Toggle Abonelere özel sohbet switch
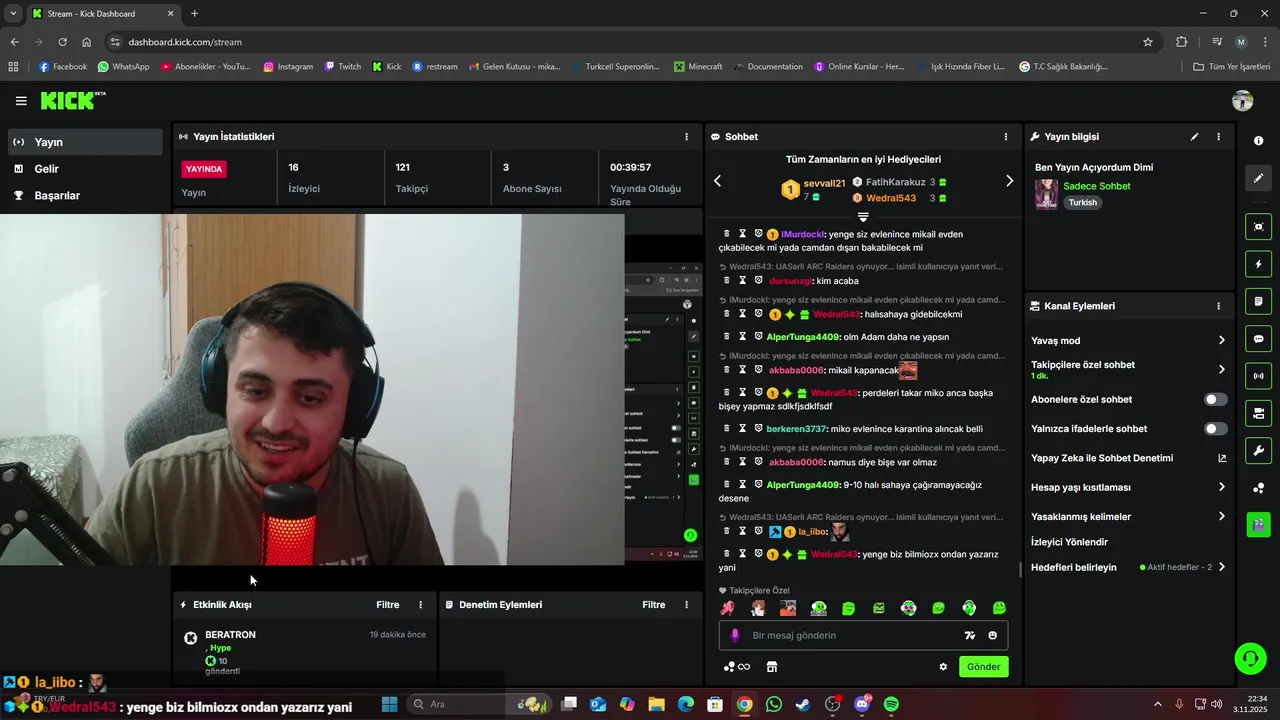 (1215, 399)
